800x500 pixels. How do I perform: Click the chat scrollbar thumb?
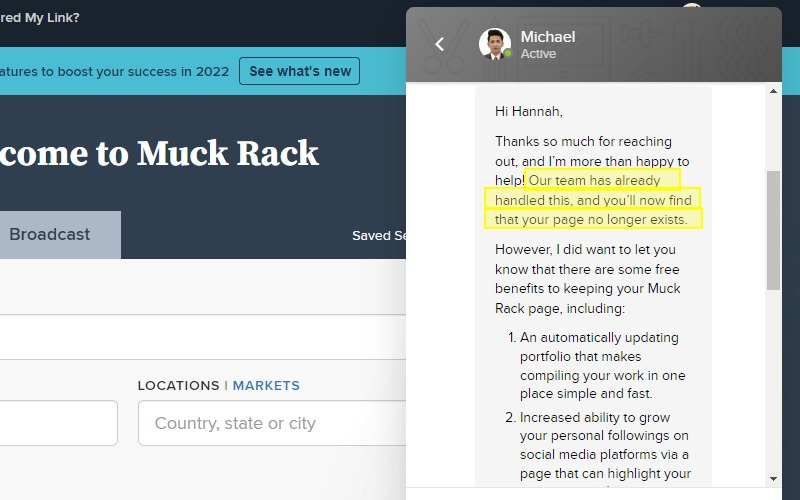[773, 230]
